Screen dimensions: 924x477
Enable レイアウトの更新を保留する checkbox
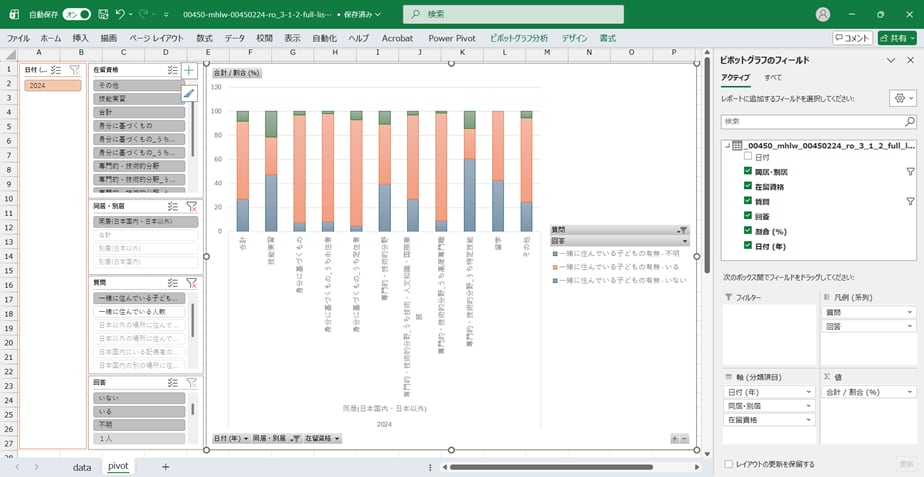point(727,464)
